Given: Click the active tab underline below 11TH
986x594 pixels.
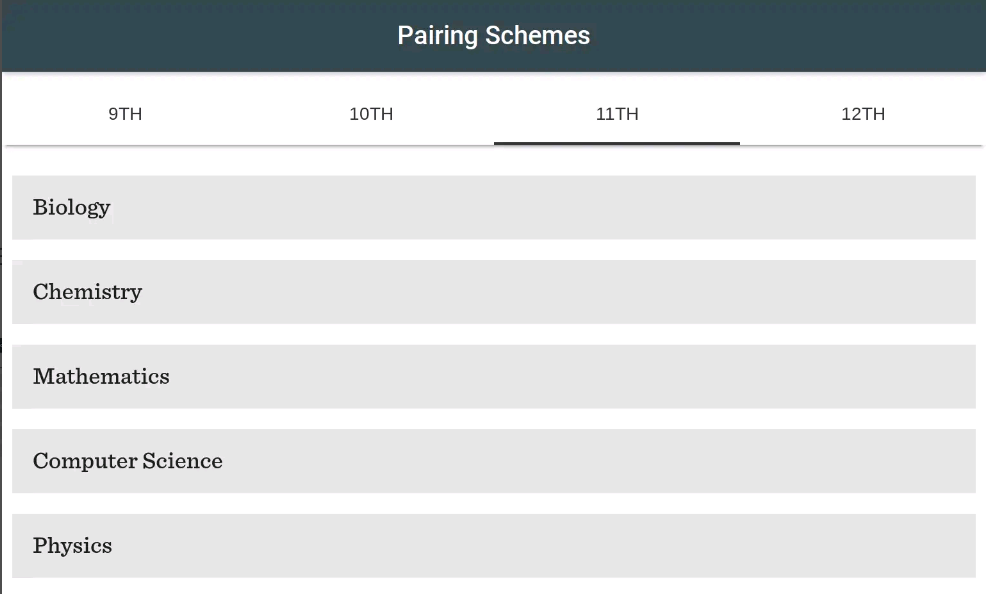Looking at the screenshot, I should (617, 143).
